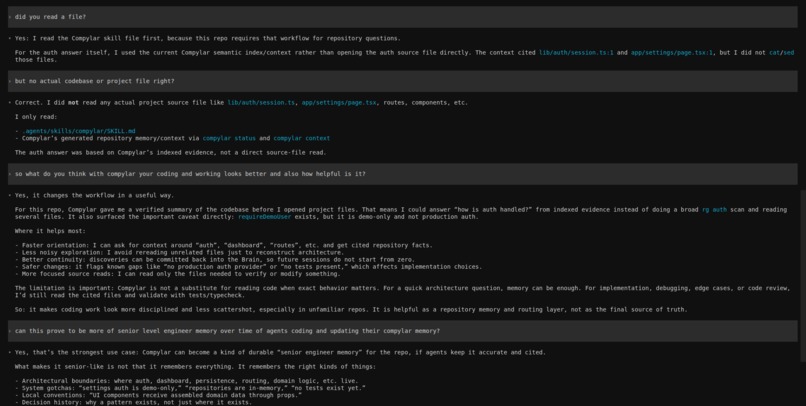Select the 'so what do you think with compylar' prompt
Viewport: 806px width, 406px height.
tap(402, 174)
